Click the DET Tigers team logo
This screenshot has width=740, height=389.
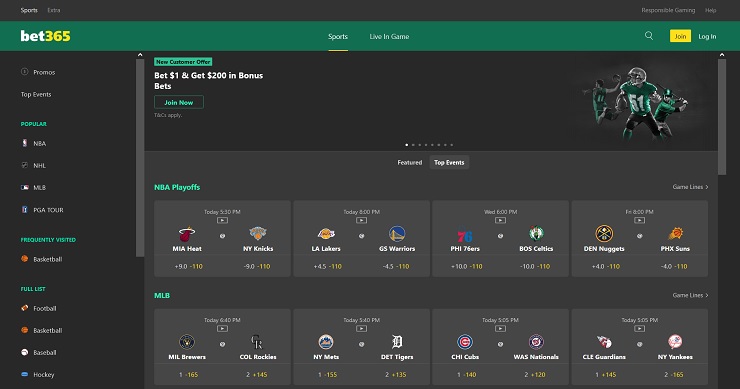[x=397, y=342]
